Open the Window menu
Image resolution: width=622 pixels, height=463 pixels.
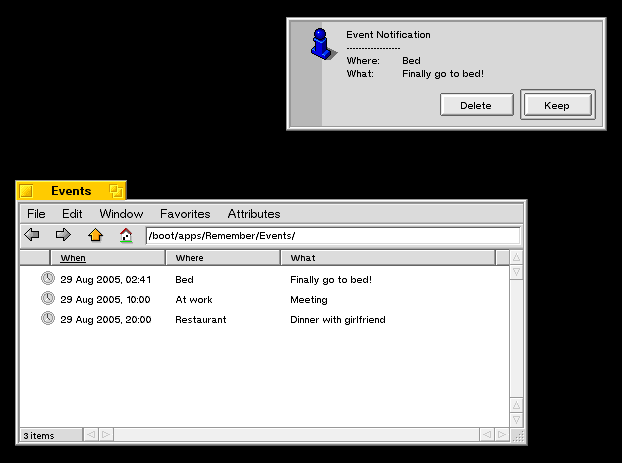[121, 213]
